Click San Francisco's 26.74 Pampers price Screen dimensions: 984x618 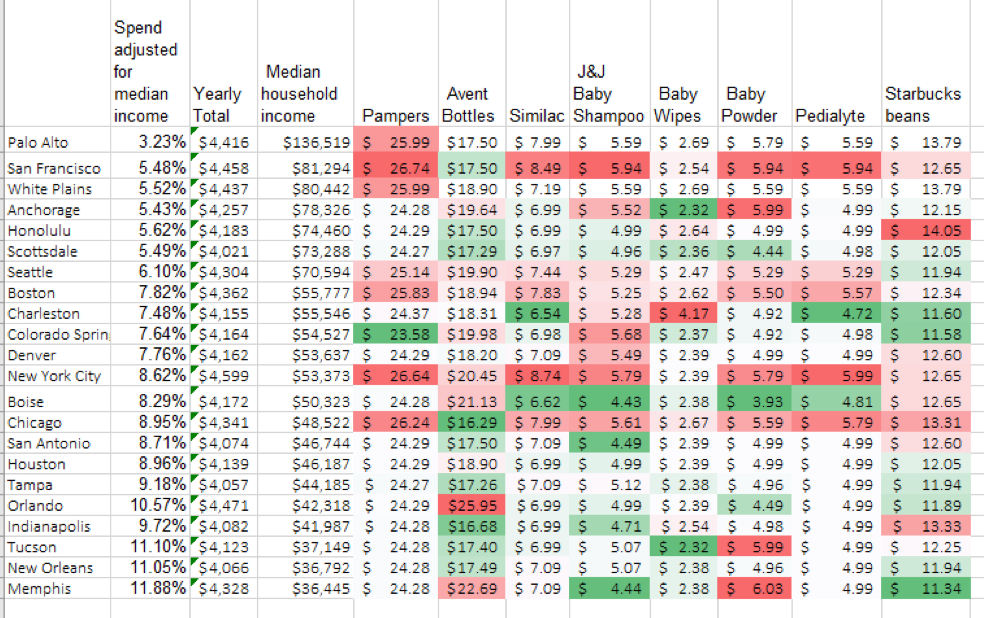tap(396, 165)
